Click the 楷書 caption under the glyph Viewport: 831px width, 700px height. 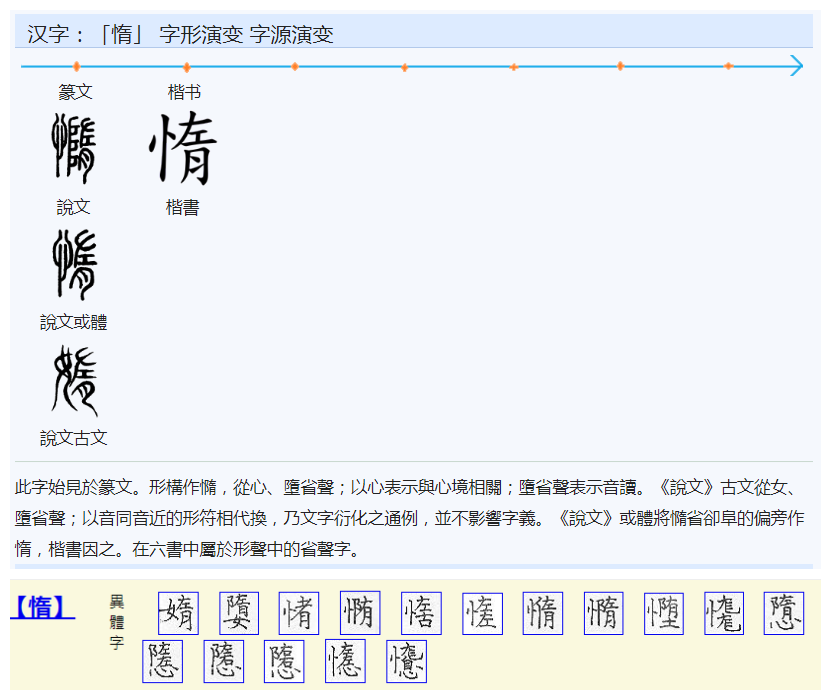(x=183, y=207)
